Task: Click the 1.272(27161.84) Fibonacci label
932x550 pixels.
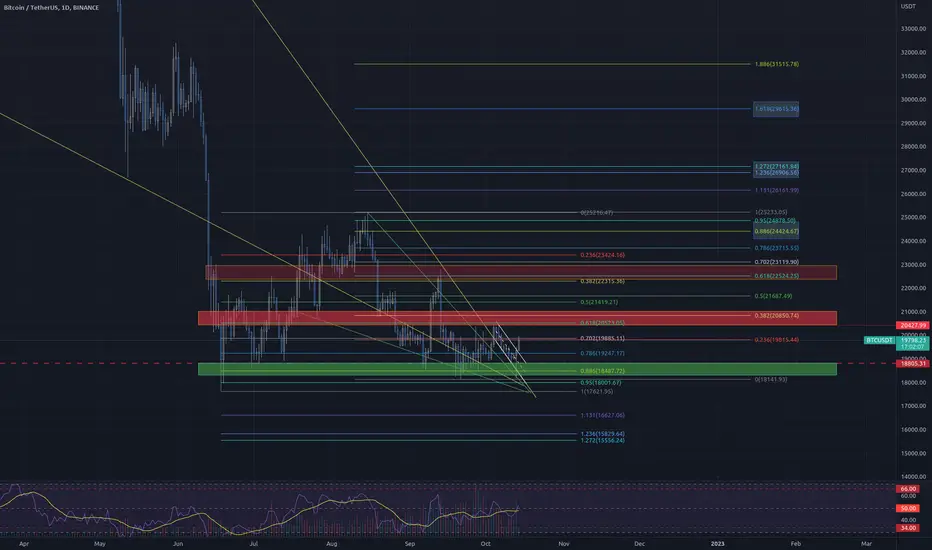Action: pos(776,166)
